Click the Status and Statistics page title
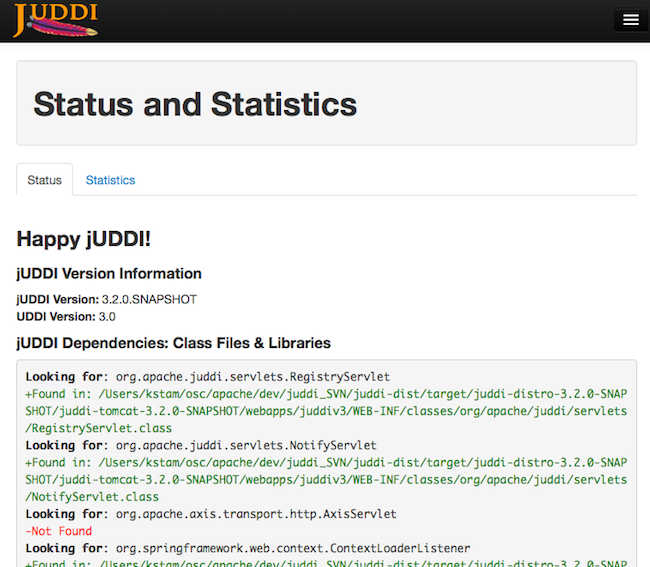This screenshot has width=650, height=567. (x=195, y=104)
